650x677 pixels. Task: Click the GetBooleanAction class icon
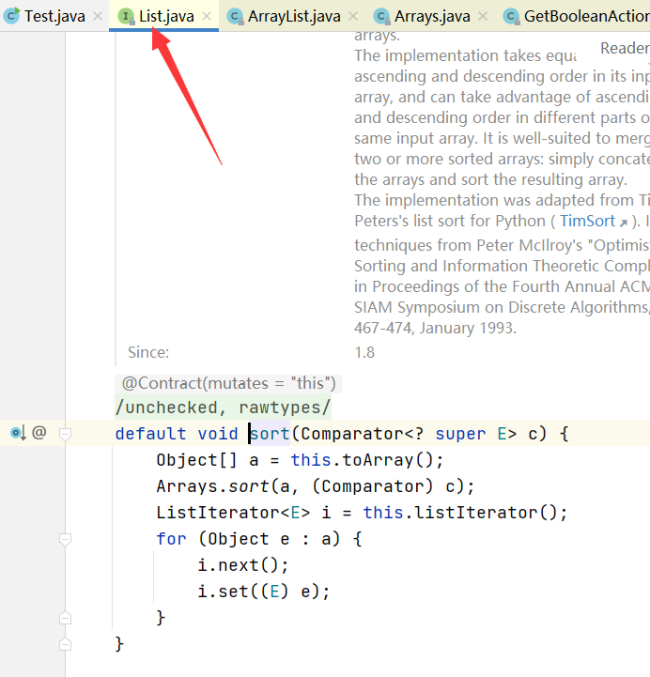pyautogui.click(x=511, y=16)
